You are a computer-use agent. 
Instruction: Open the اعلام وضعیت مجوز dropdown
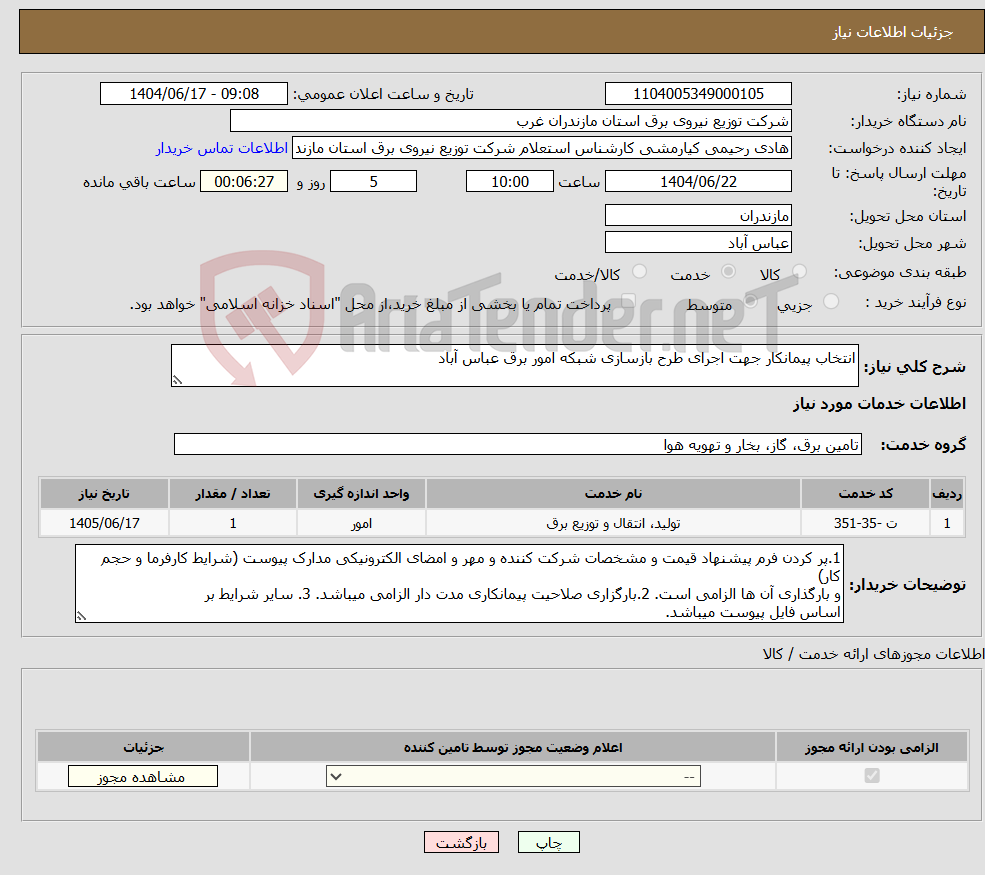pyautogui.click(x=512, y=776)
